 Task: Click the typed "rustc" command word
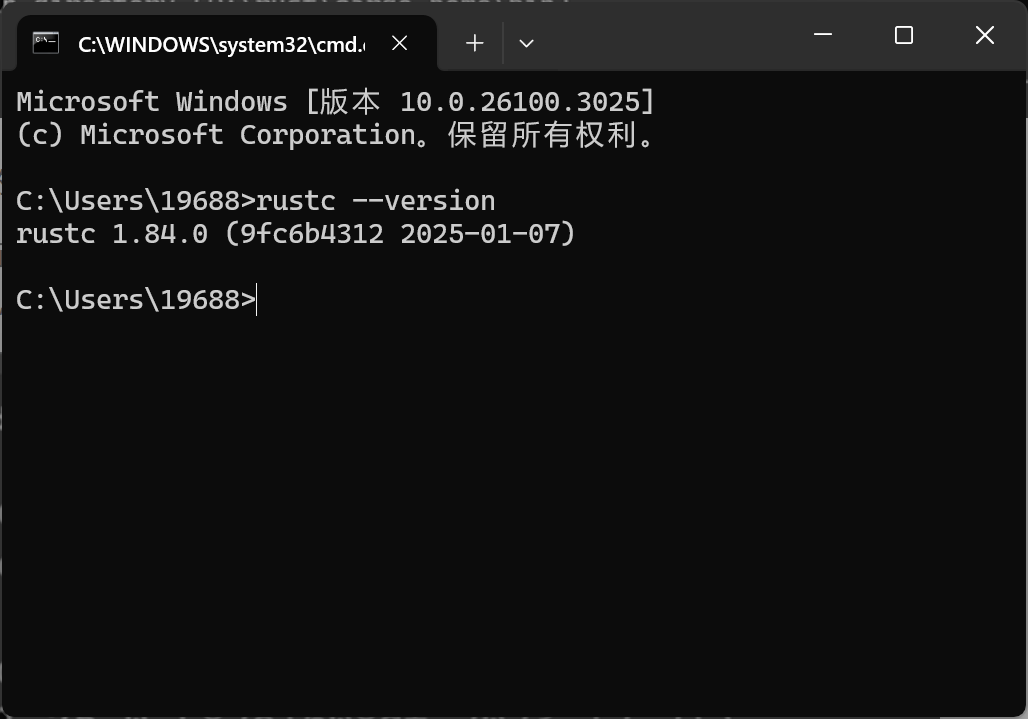pos(296,201)
